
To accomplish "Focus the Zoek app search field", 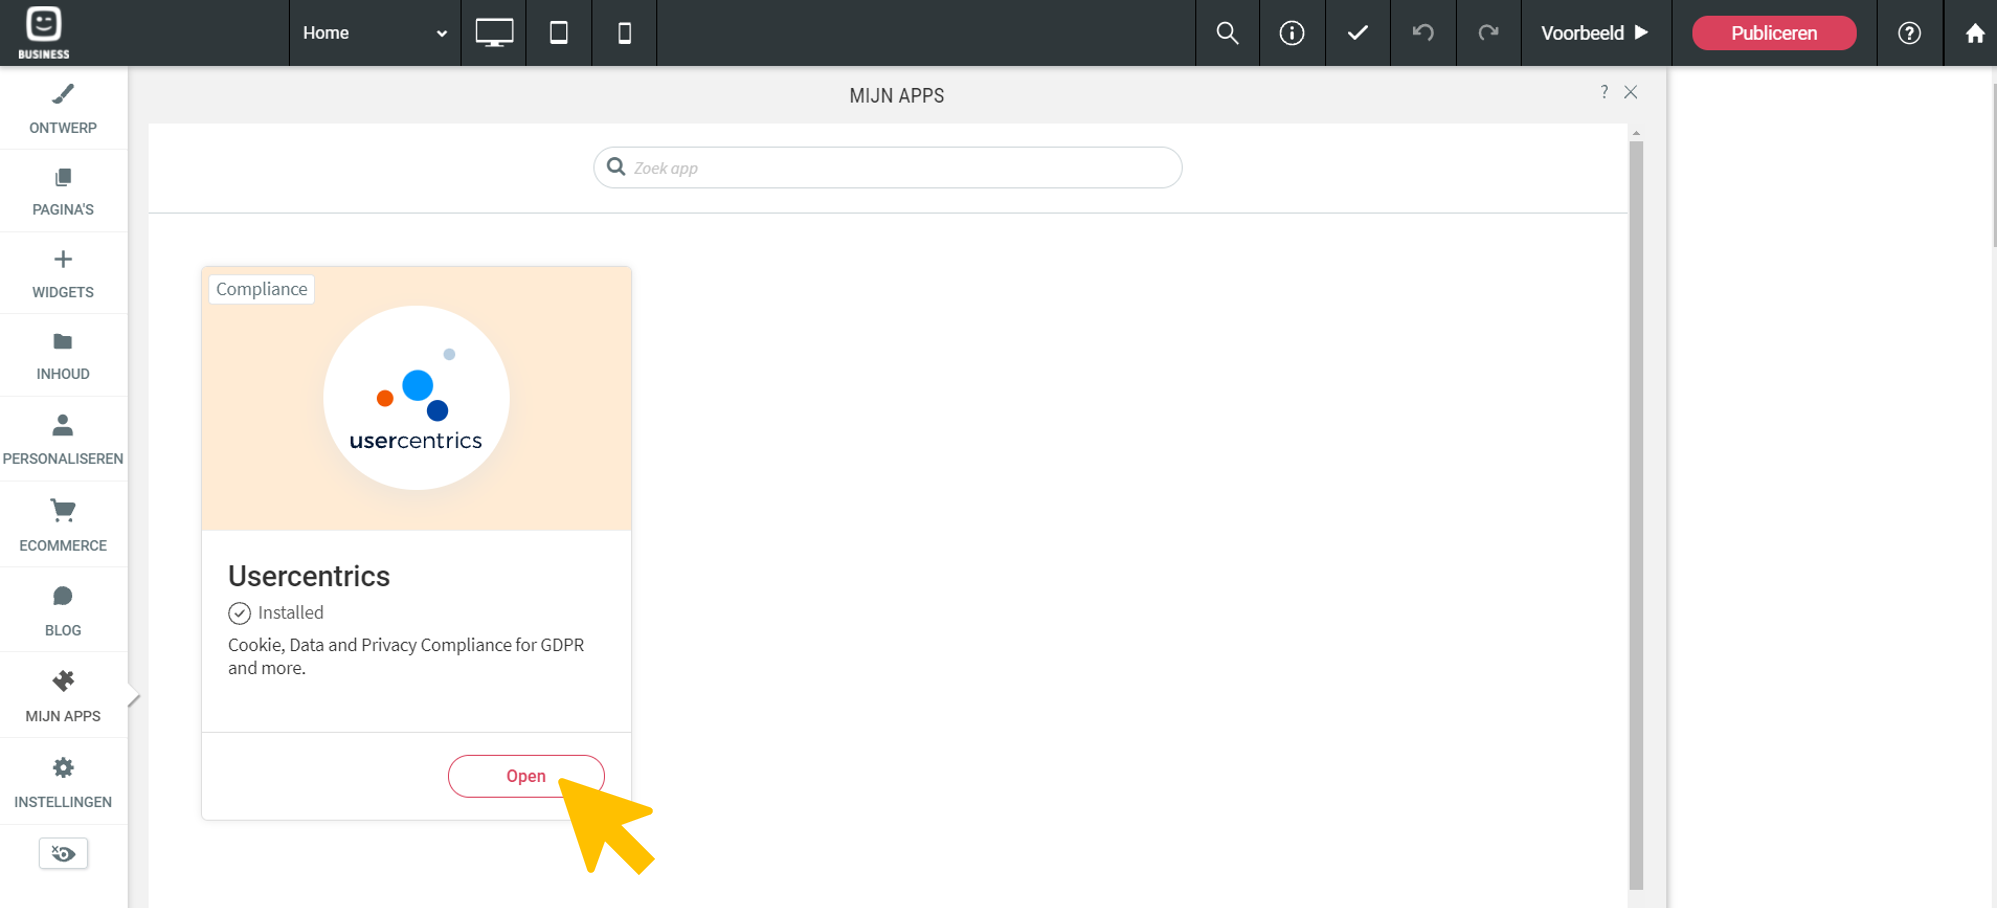I will [x=900, y=168].
